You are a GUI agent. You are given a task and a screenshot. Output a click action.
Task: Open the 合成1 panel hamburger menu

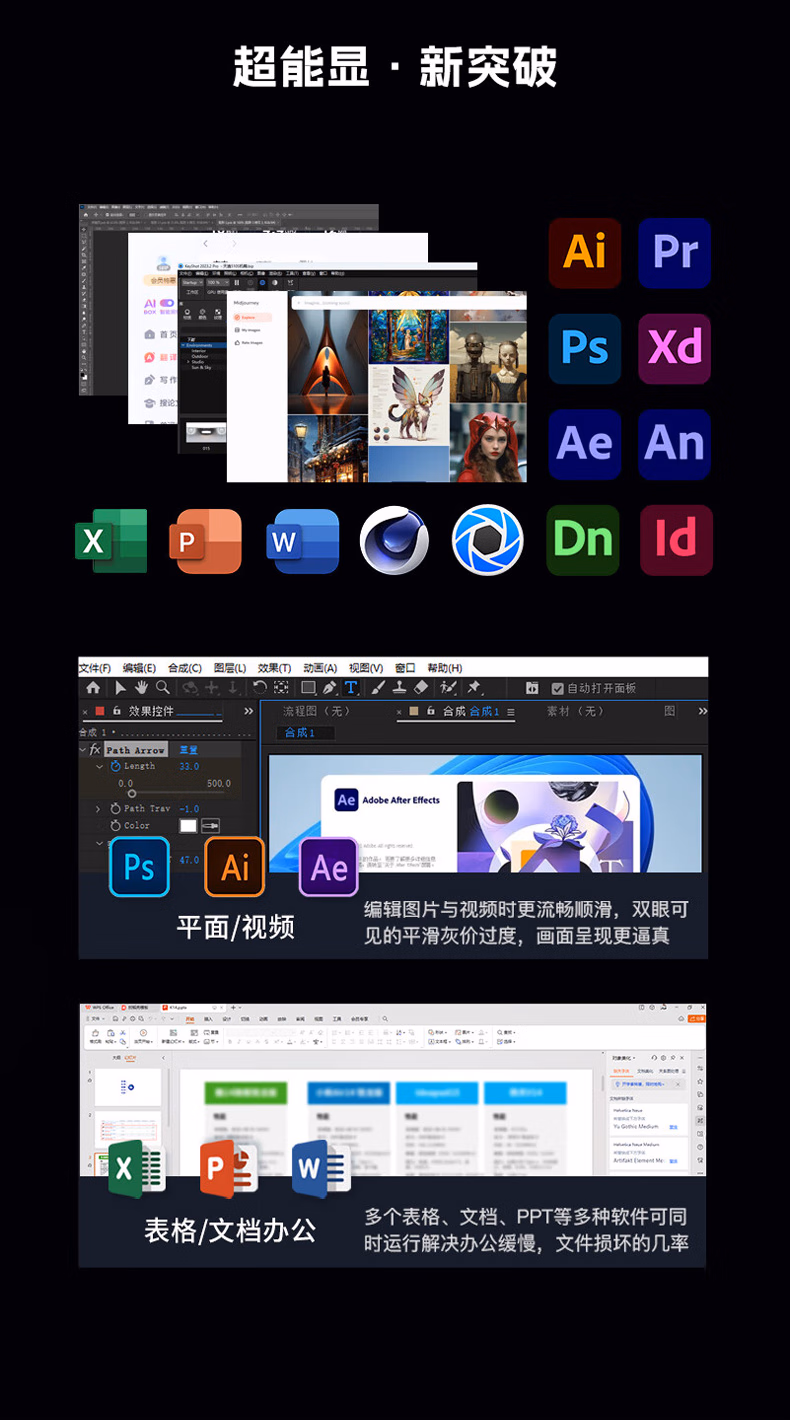(511, 712)
